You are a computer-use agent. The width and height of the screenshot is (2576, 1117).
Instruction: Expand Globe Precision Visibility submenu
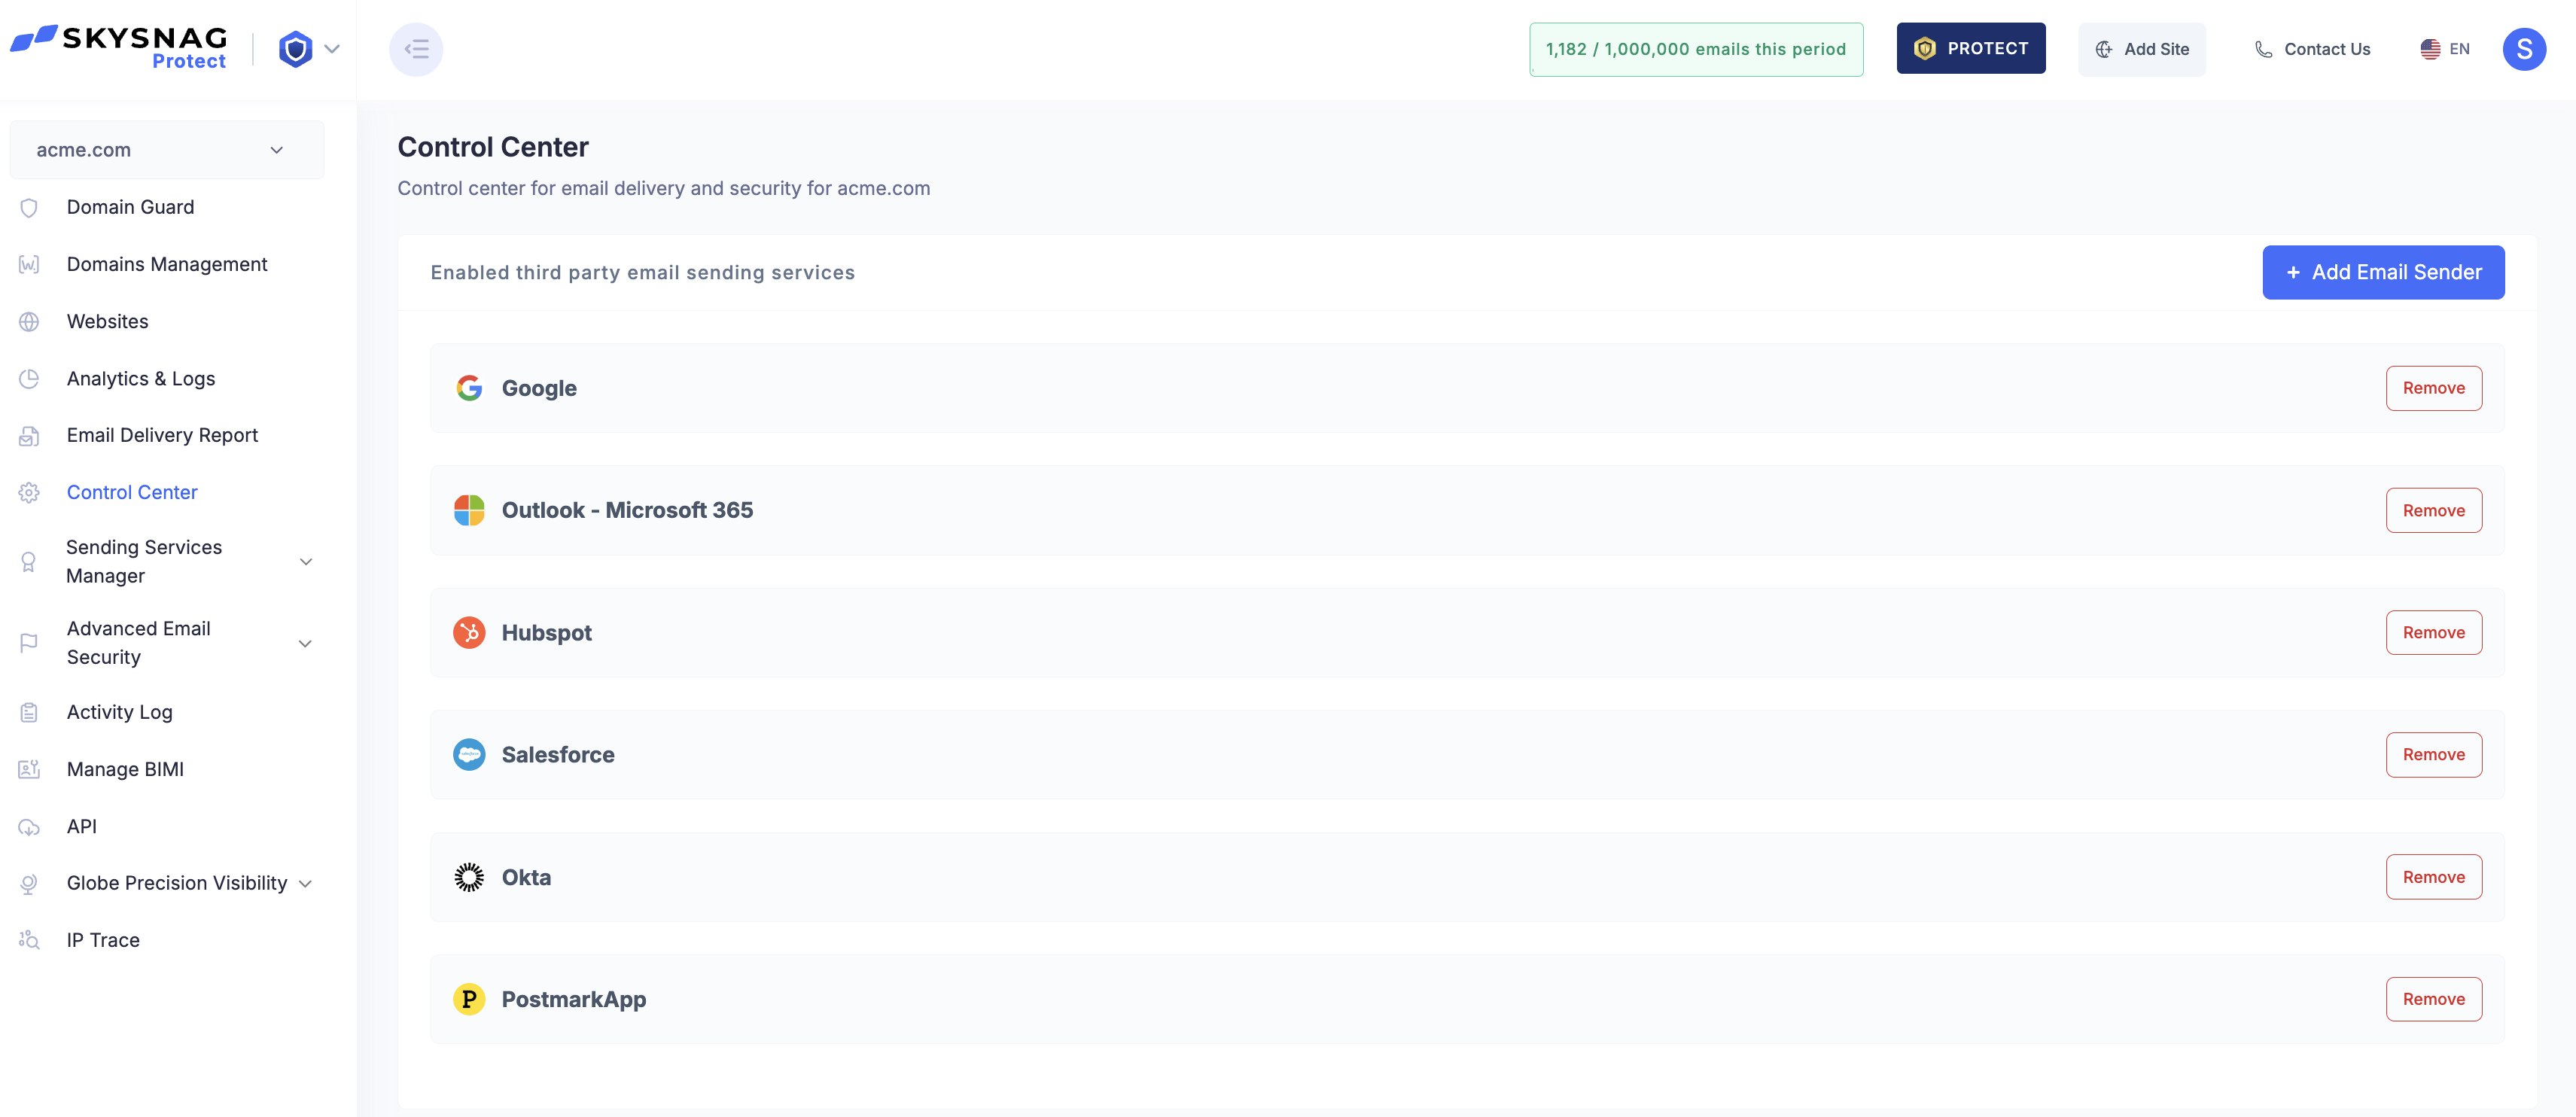[306, 883]
